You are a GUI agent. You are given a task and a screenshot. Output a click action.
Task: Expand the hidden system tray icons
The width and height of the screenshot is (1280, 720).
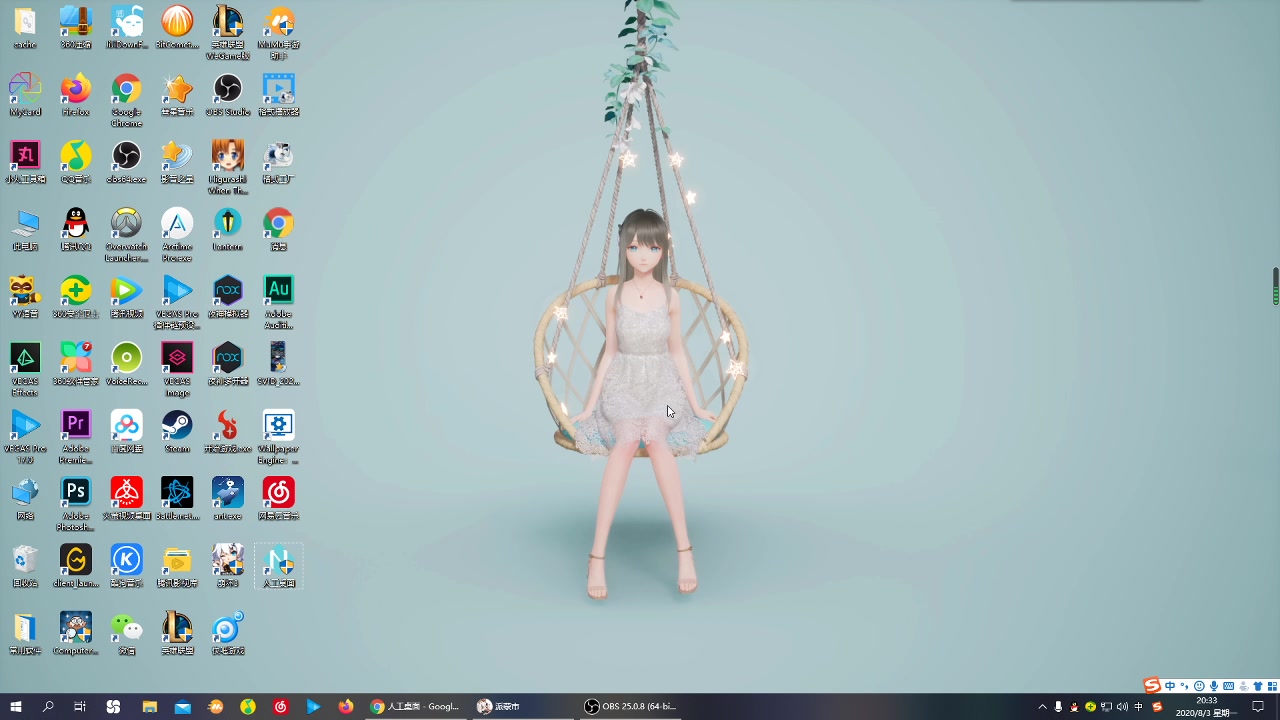(1042, 706)
